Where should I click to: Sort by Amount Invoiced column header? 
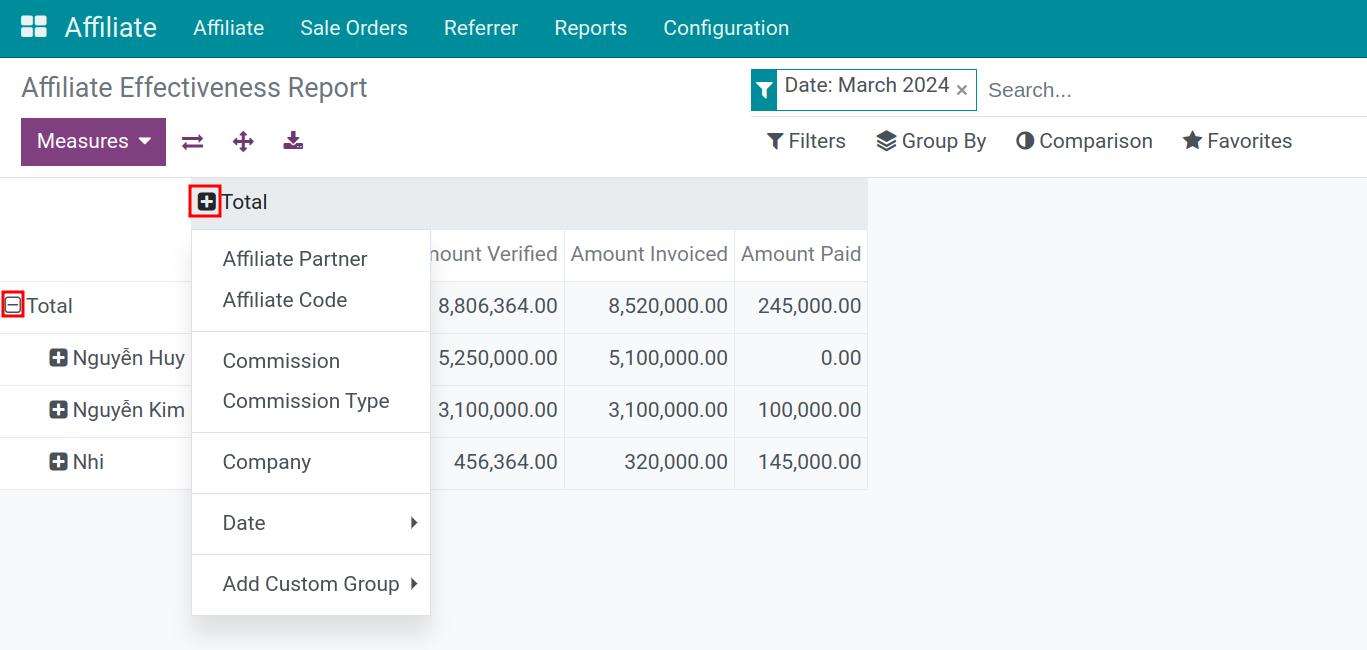point(649,255)
